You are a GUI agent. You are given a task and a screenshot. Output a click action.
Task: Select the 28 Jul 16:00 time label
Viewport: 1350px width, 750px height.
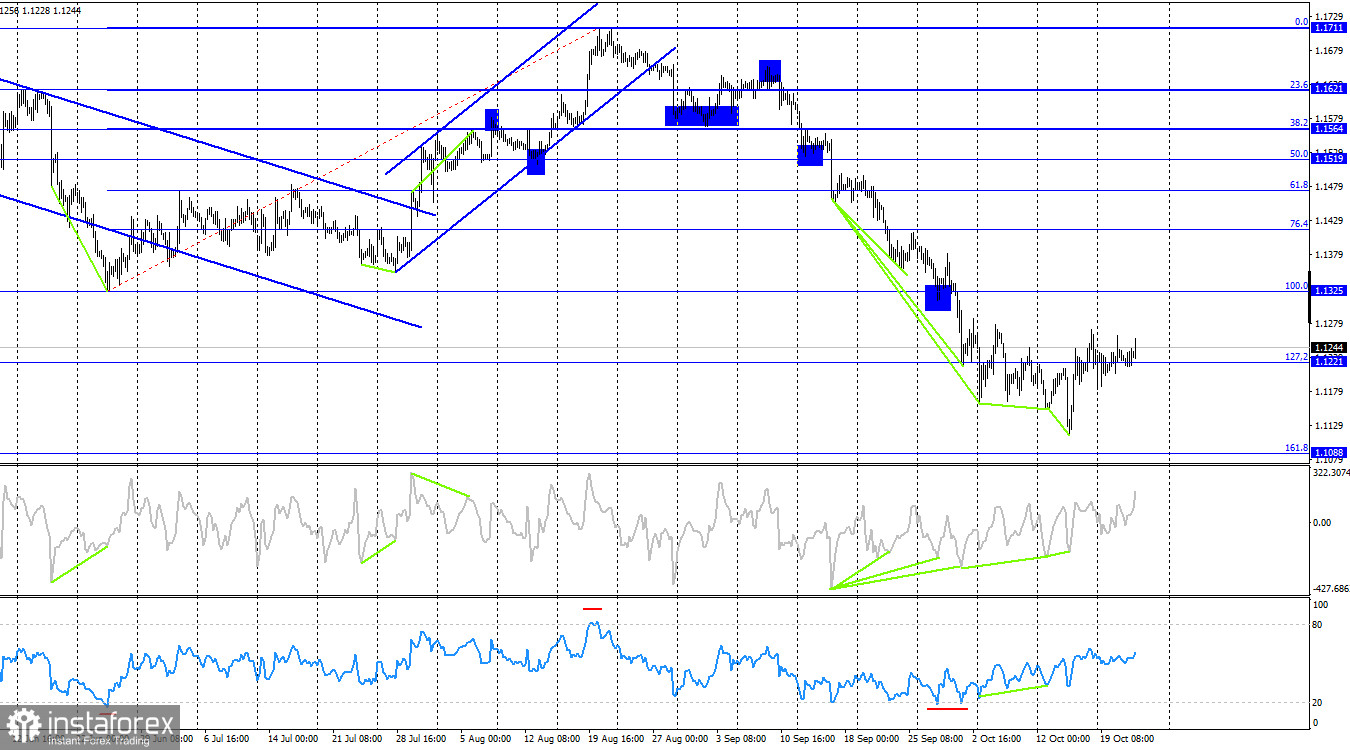click(x=420, y=739)
